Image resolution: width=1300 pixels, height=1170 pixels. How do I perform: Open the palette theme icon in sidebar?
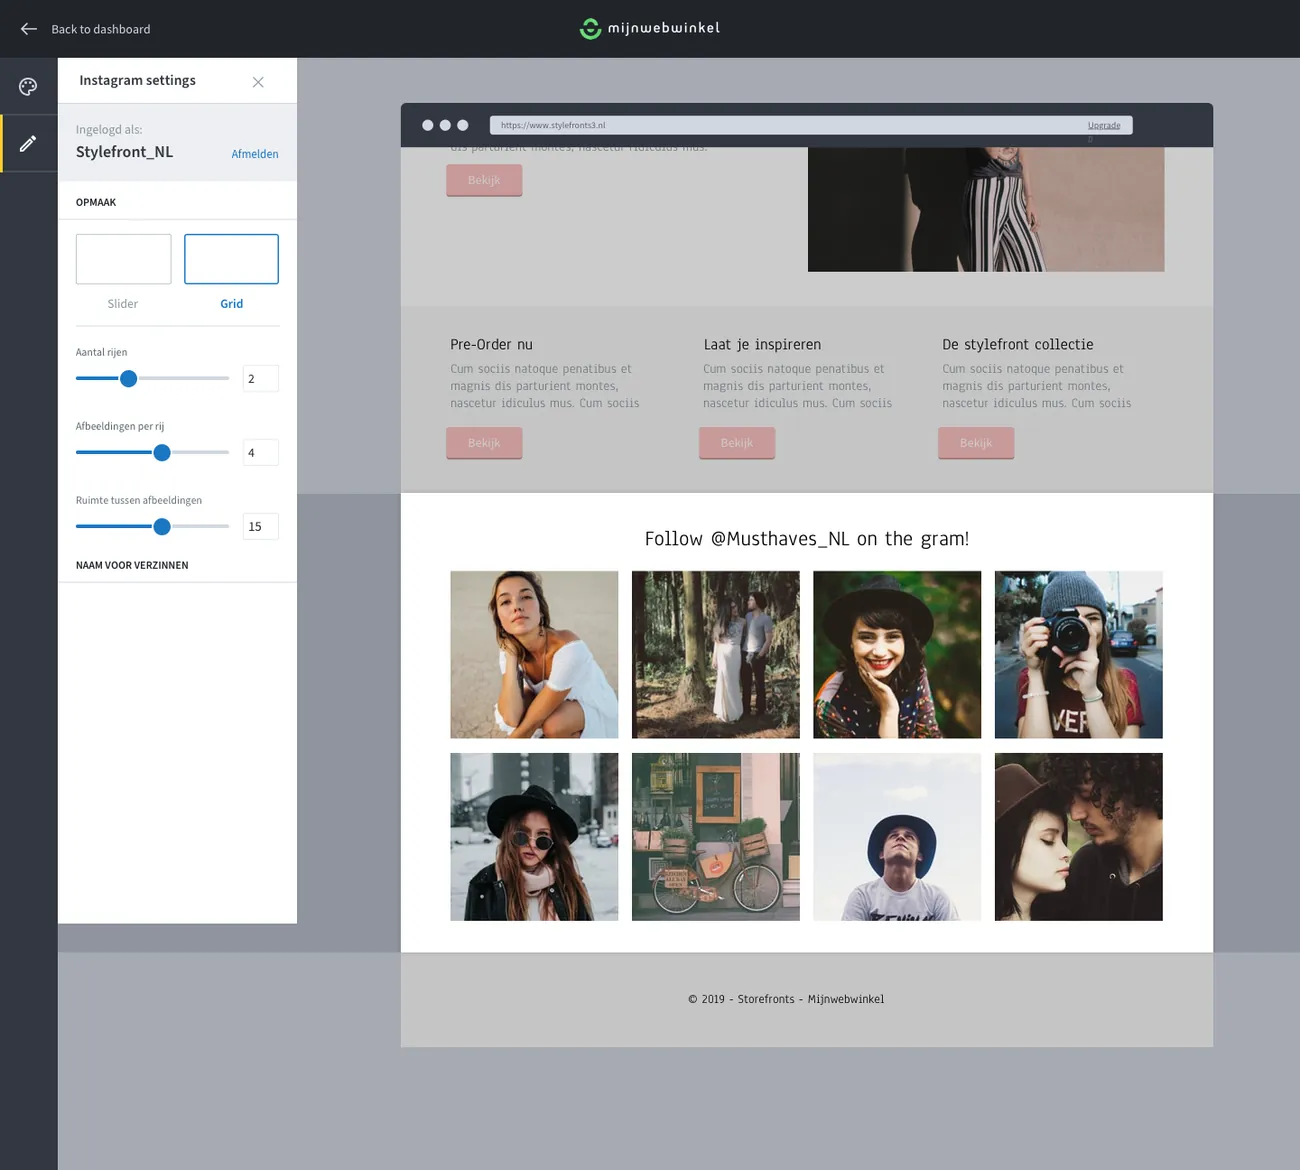[28, 87]
